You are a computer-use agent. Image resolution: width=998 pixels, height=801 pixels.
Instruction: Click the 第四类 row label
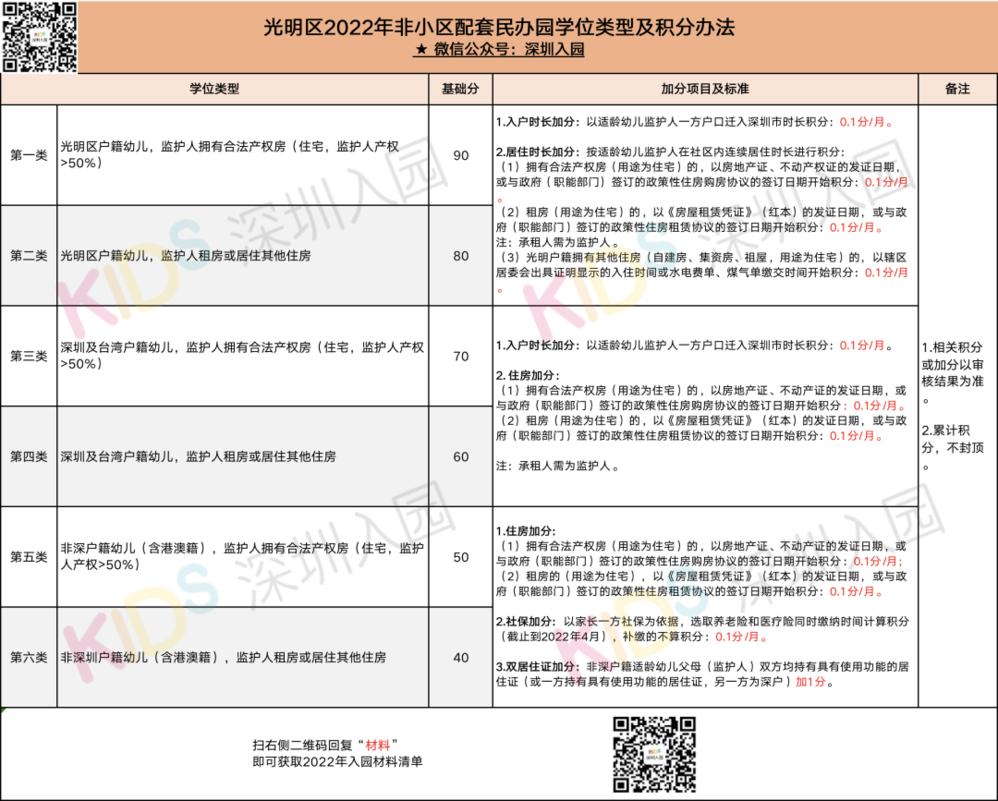pyautogui.click(x=29, y=457)
